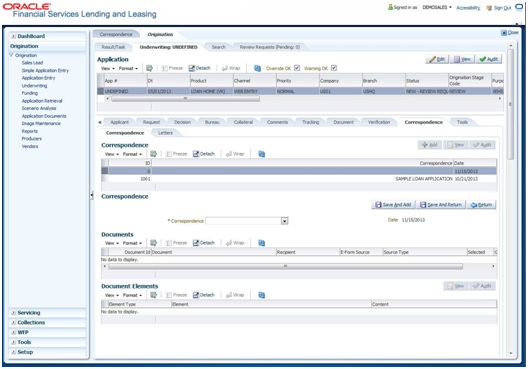Click blue query icon in Correspondence toolbar
Screen dimensions: 528x369
pos(262,154)
